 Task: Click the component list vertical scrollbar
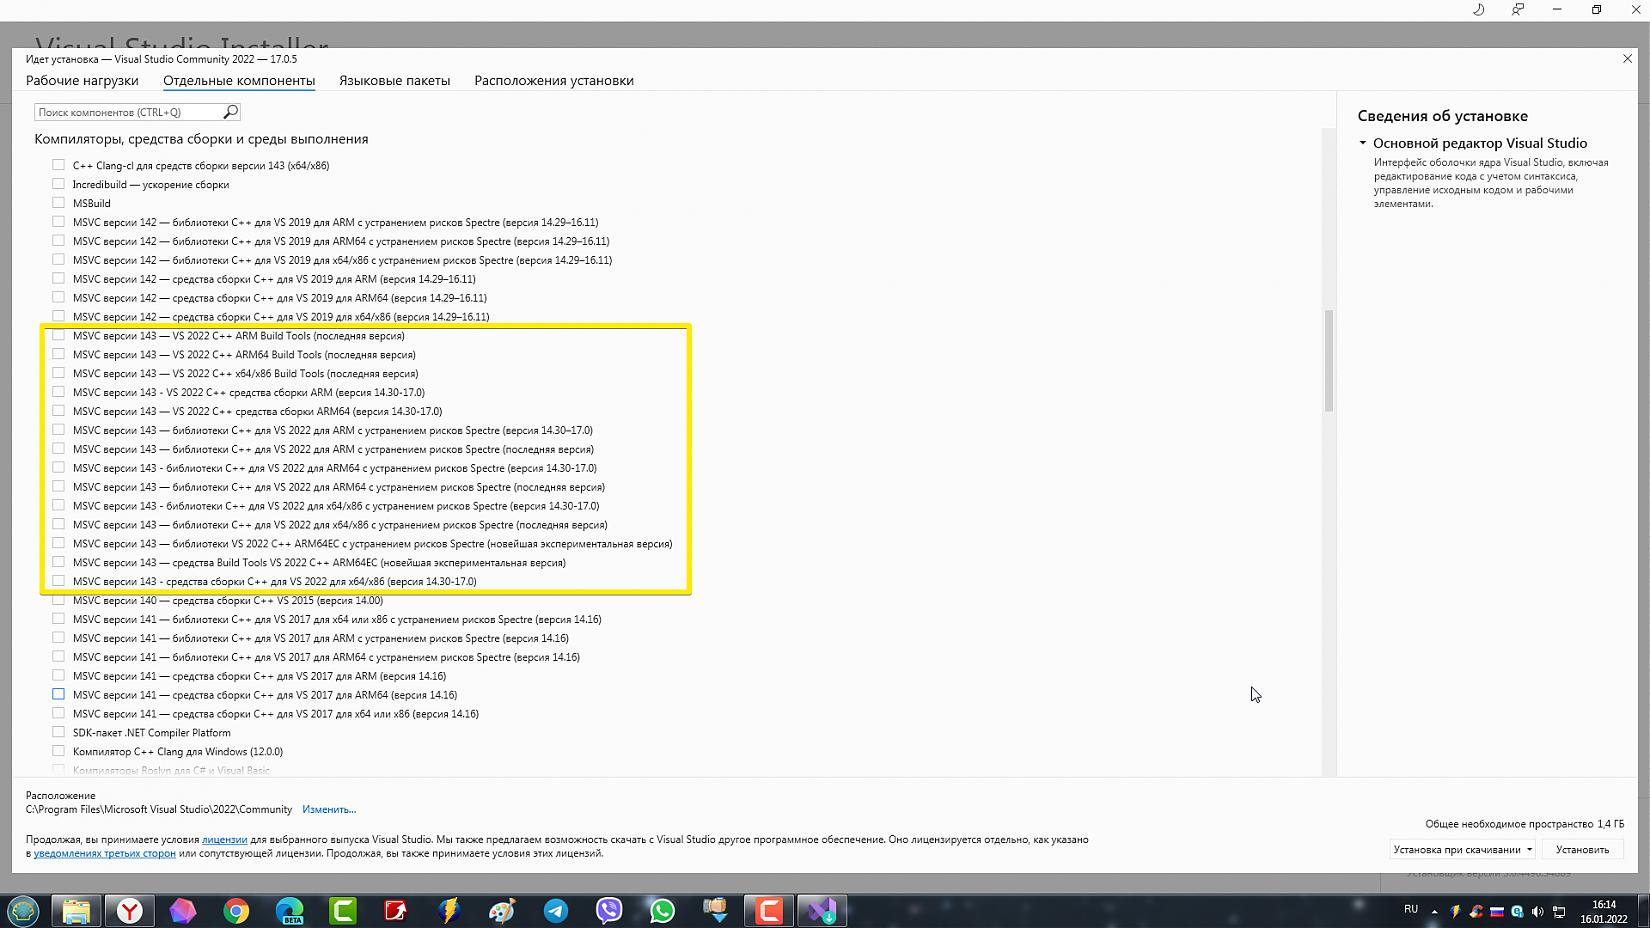(x=1329, y=361)
